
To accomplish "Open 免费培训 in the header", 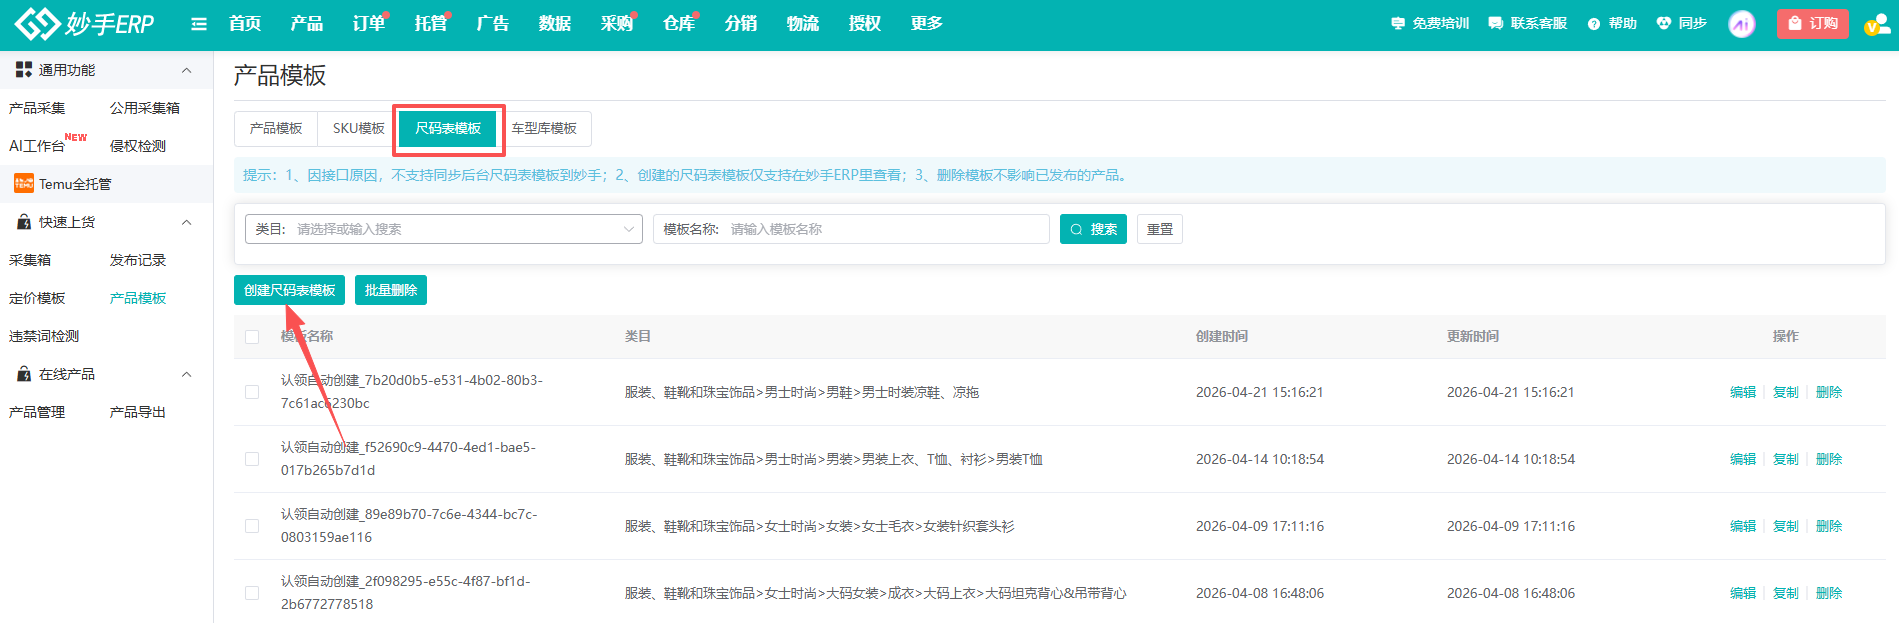I will [1430, 23].
